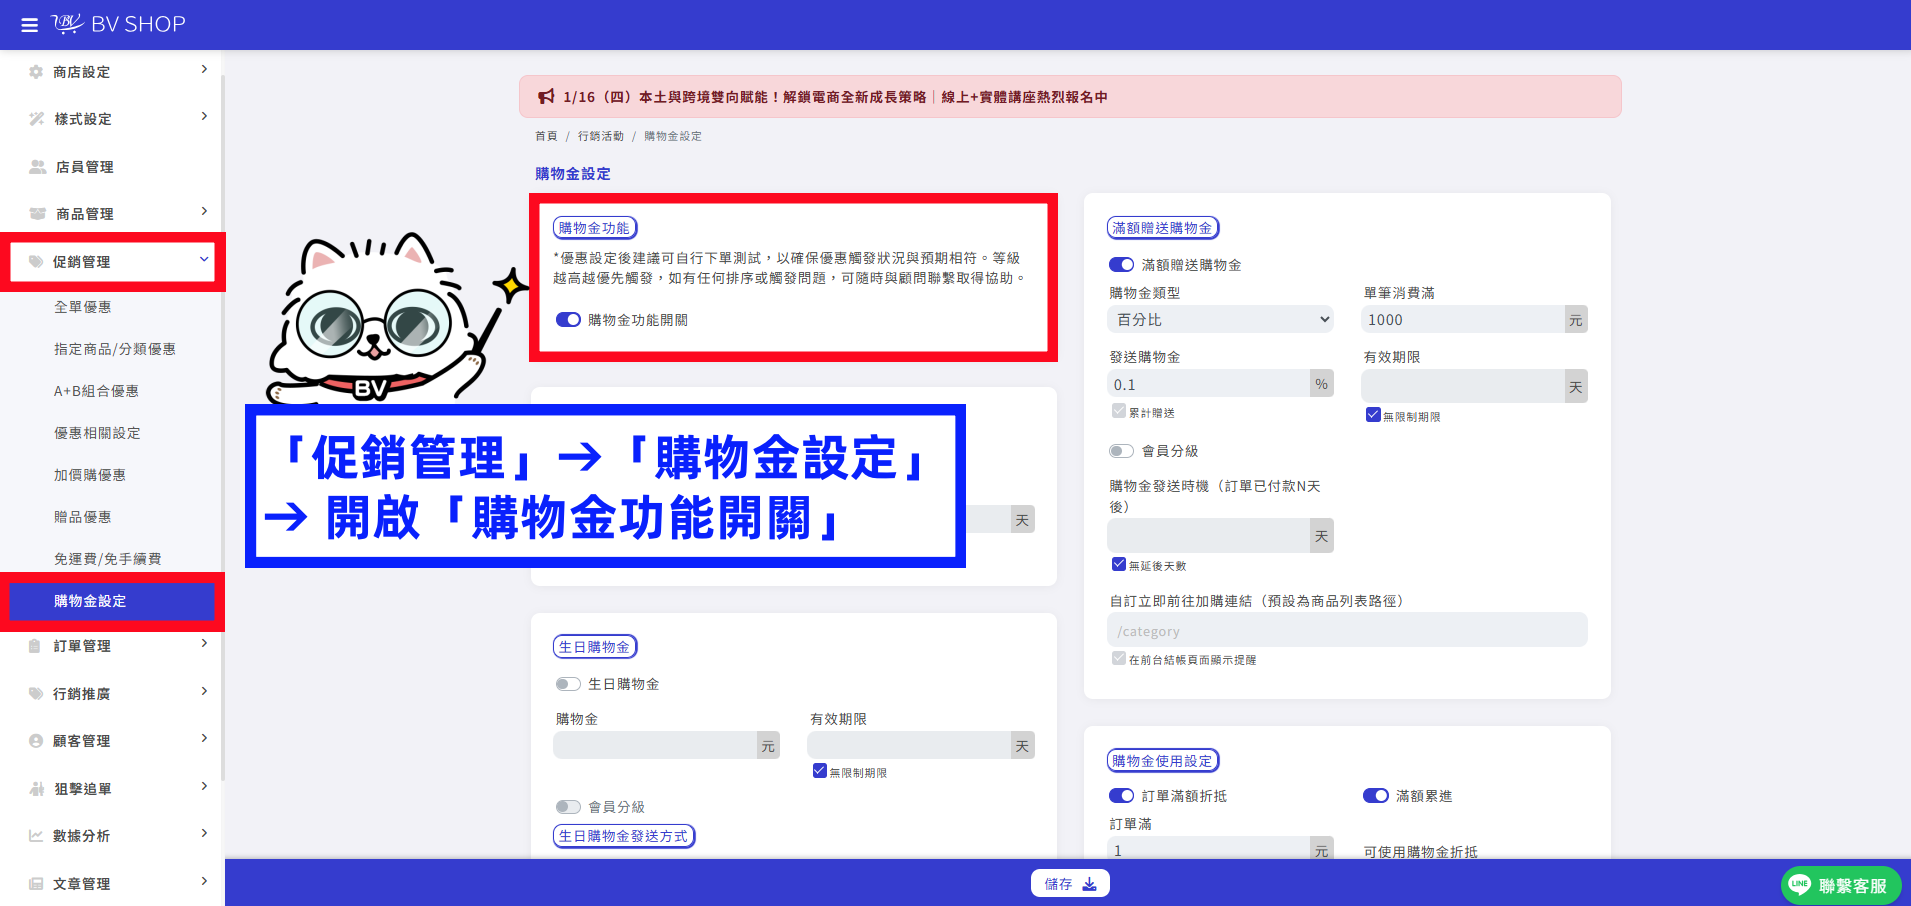Open the 購物金類型 百分比 dropdown
The width and height of the screenshot is (1911, 906).
click(1221, 320)
